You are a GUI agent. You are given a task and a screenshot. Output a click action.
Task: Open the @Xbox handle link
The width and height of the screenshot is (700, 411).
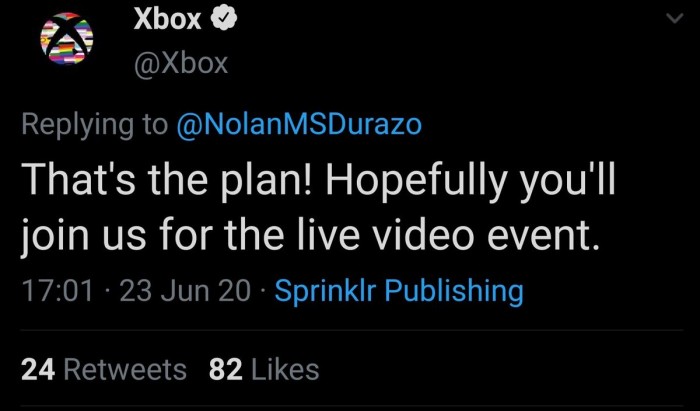click(180, 64)
